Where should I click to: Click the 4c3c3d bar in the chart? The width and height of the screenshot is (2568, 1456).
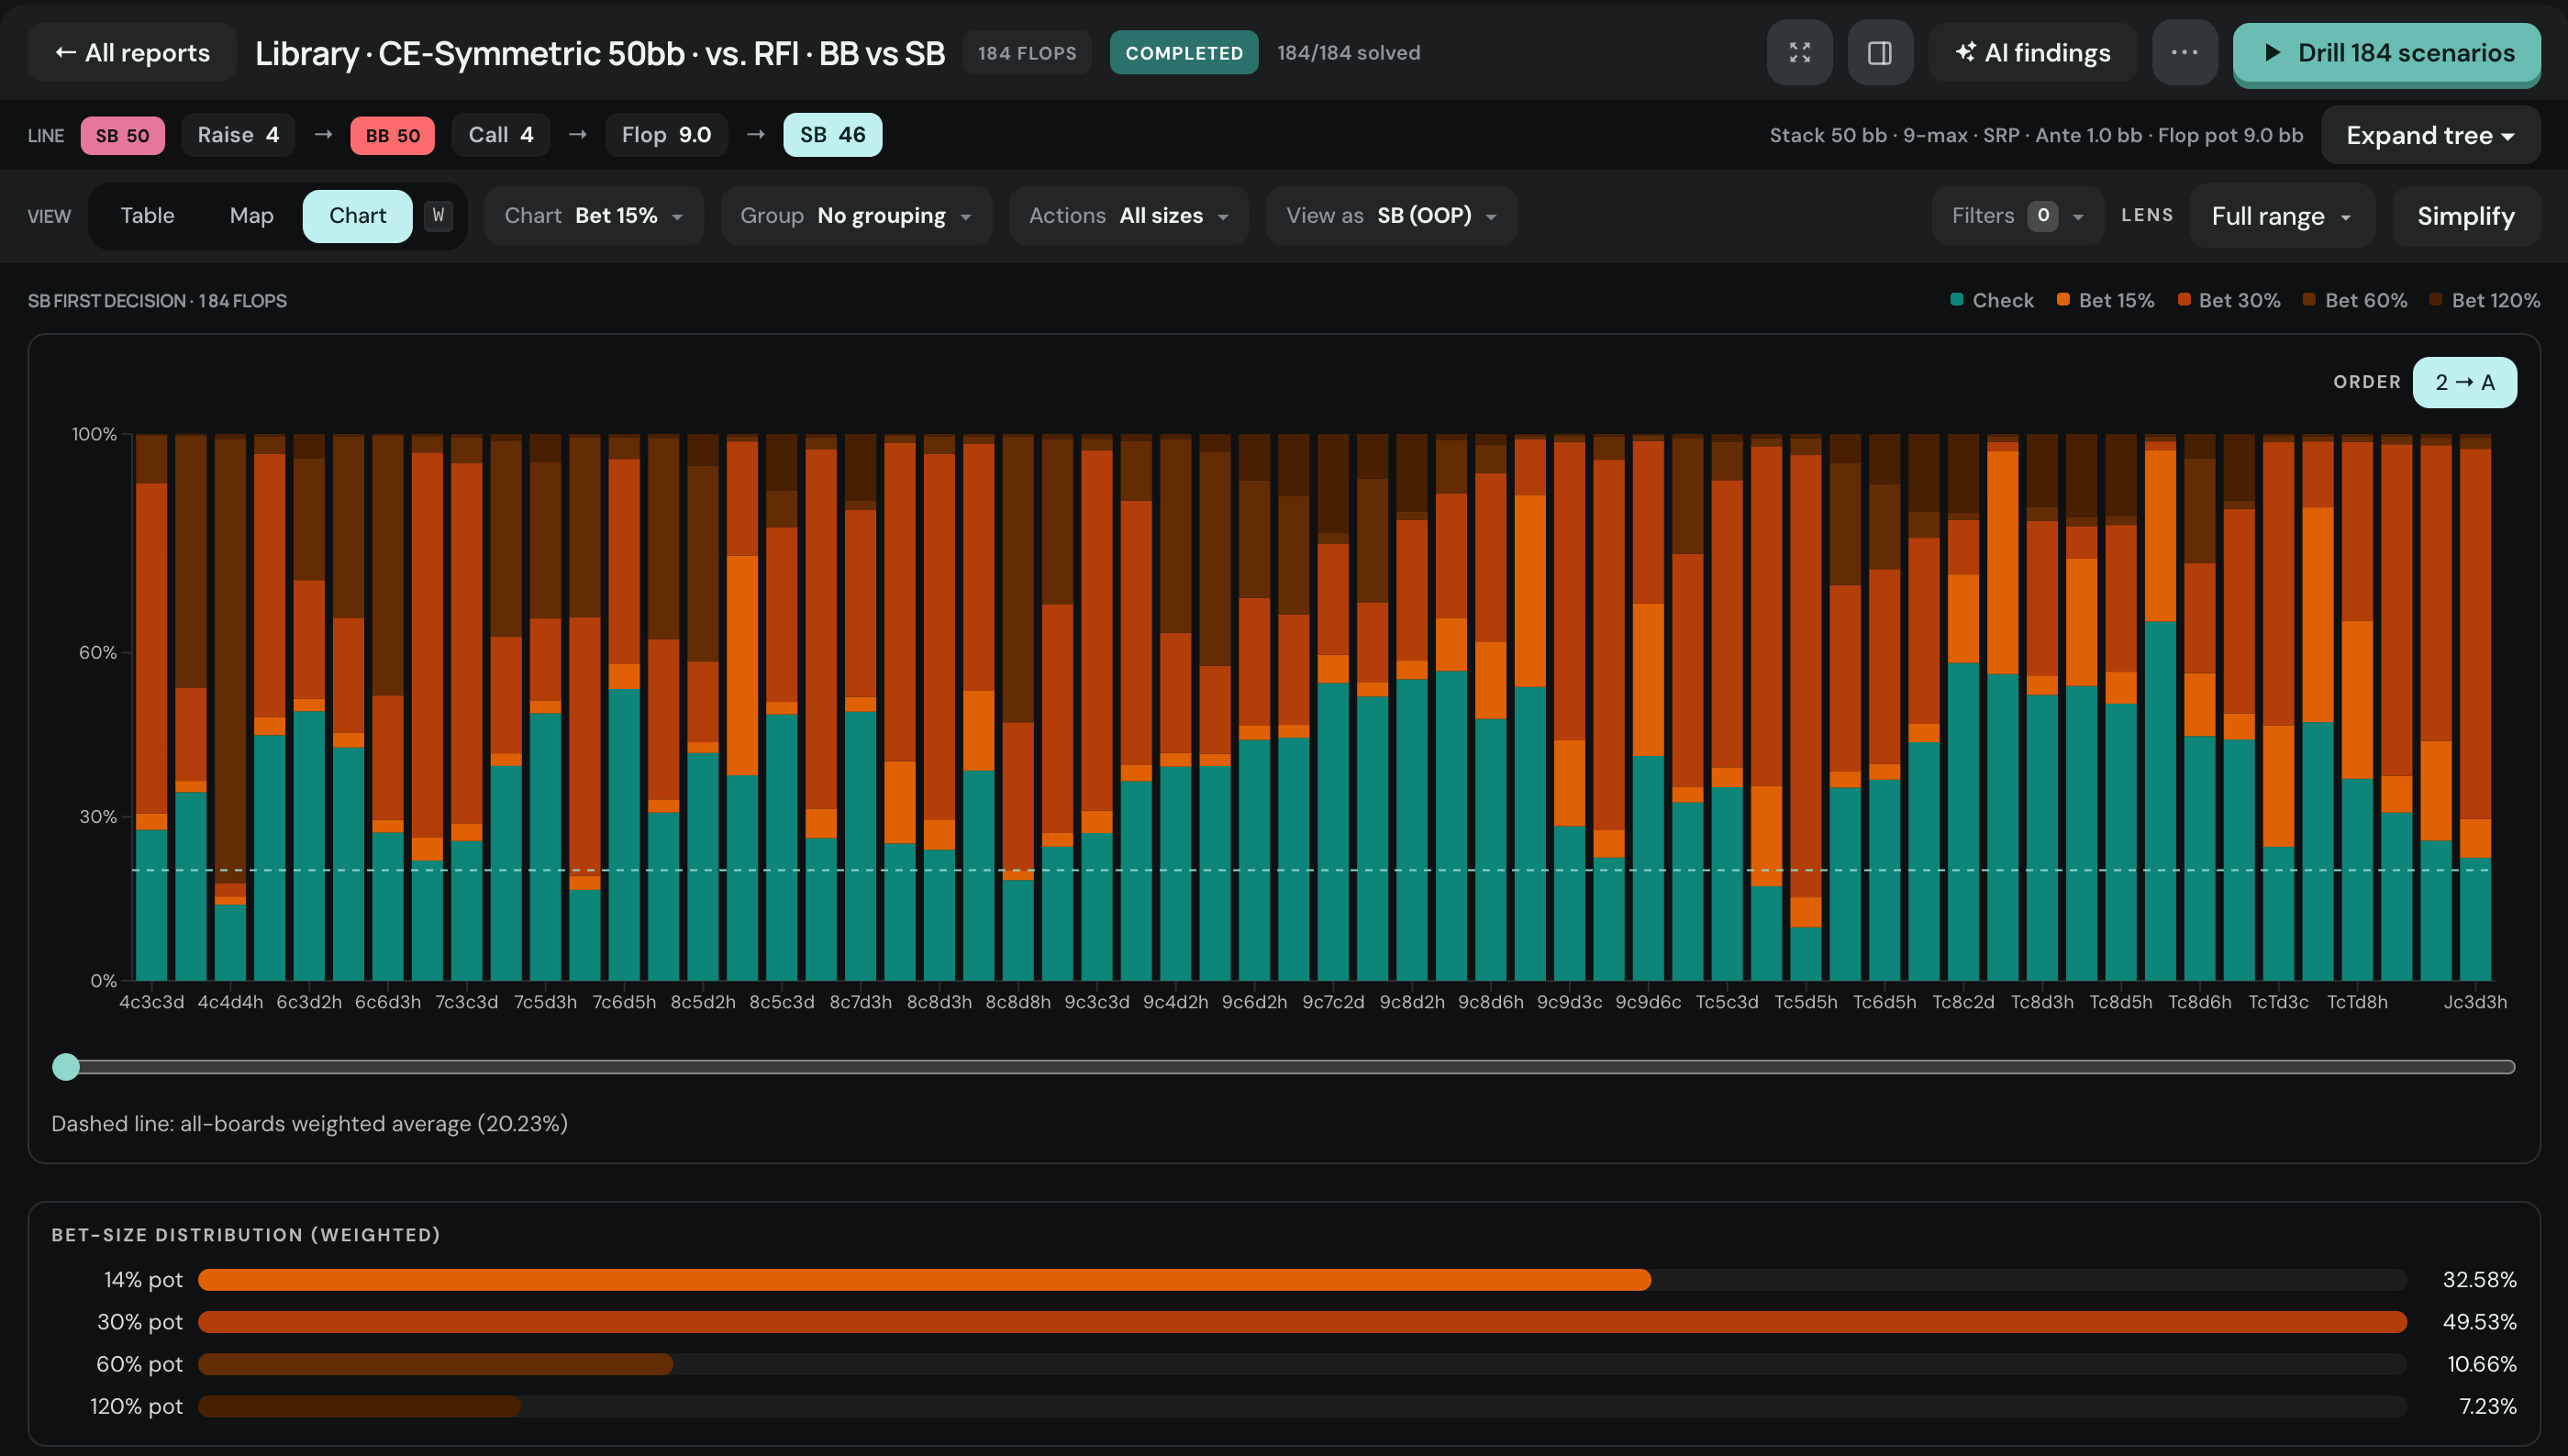coord(151,707)
